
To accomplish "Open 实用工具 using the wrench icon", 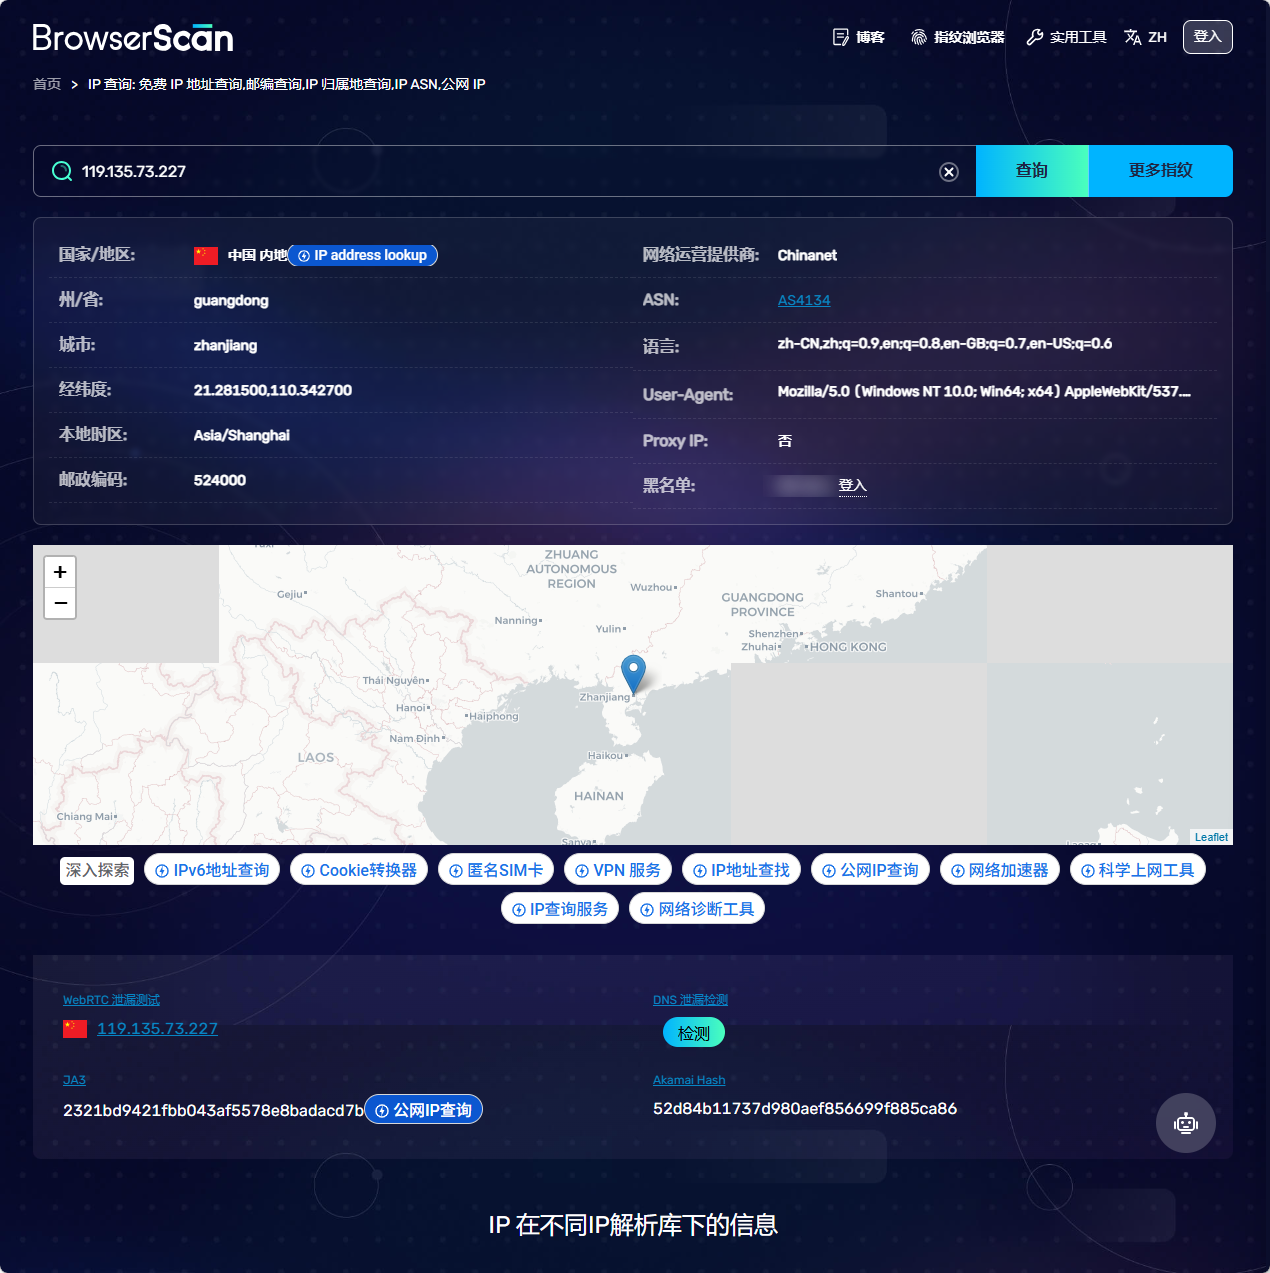I will click(x=1033, y=36).
